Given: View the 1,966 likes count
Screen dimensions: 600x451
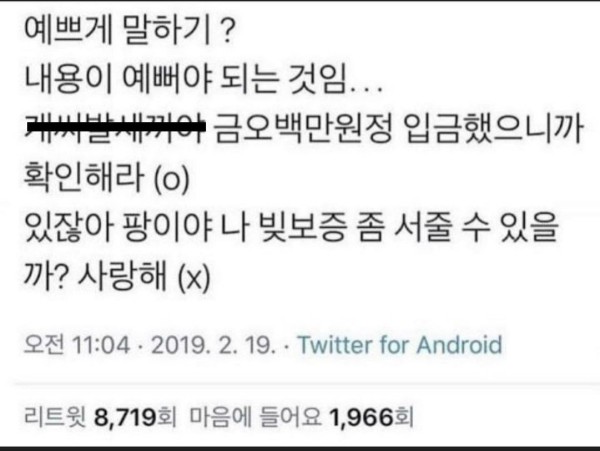Looking at the screenshot, I should click(x=361, y=417).
